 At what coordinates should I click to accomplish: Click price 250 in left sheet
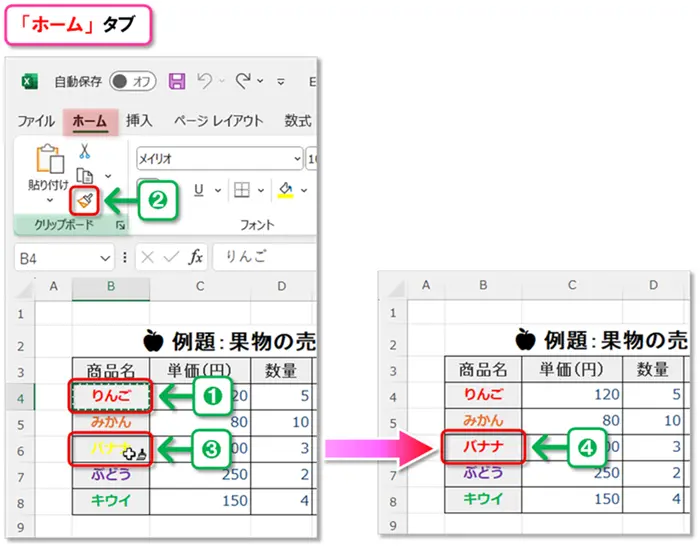pos(200,475)
